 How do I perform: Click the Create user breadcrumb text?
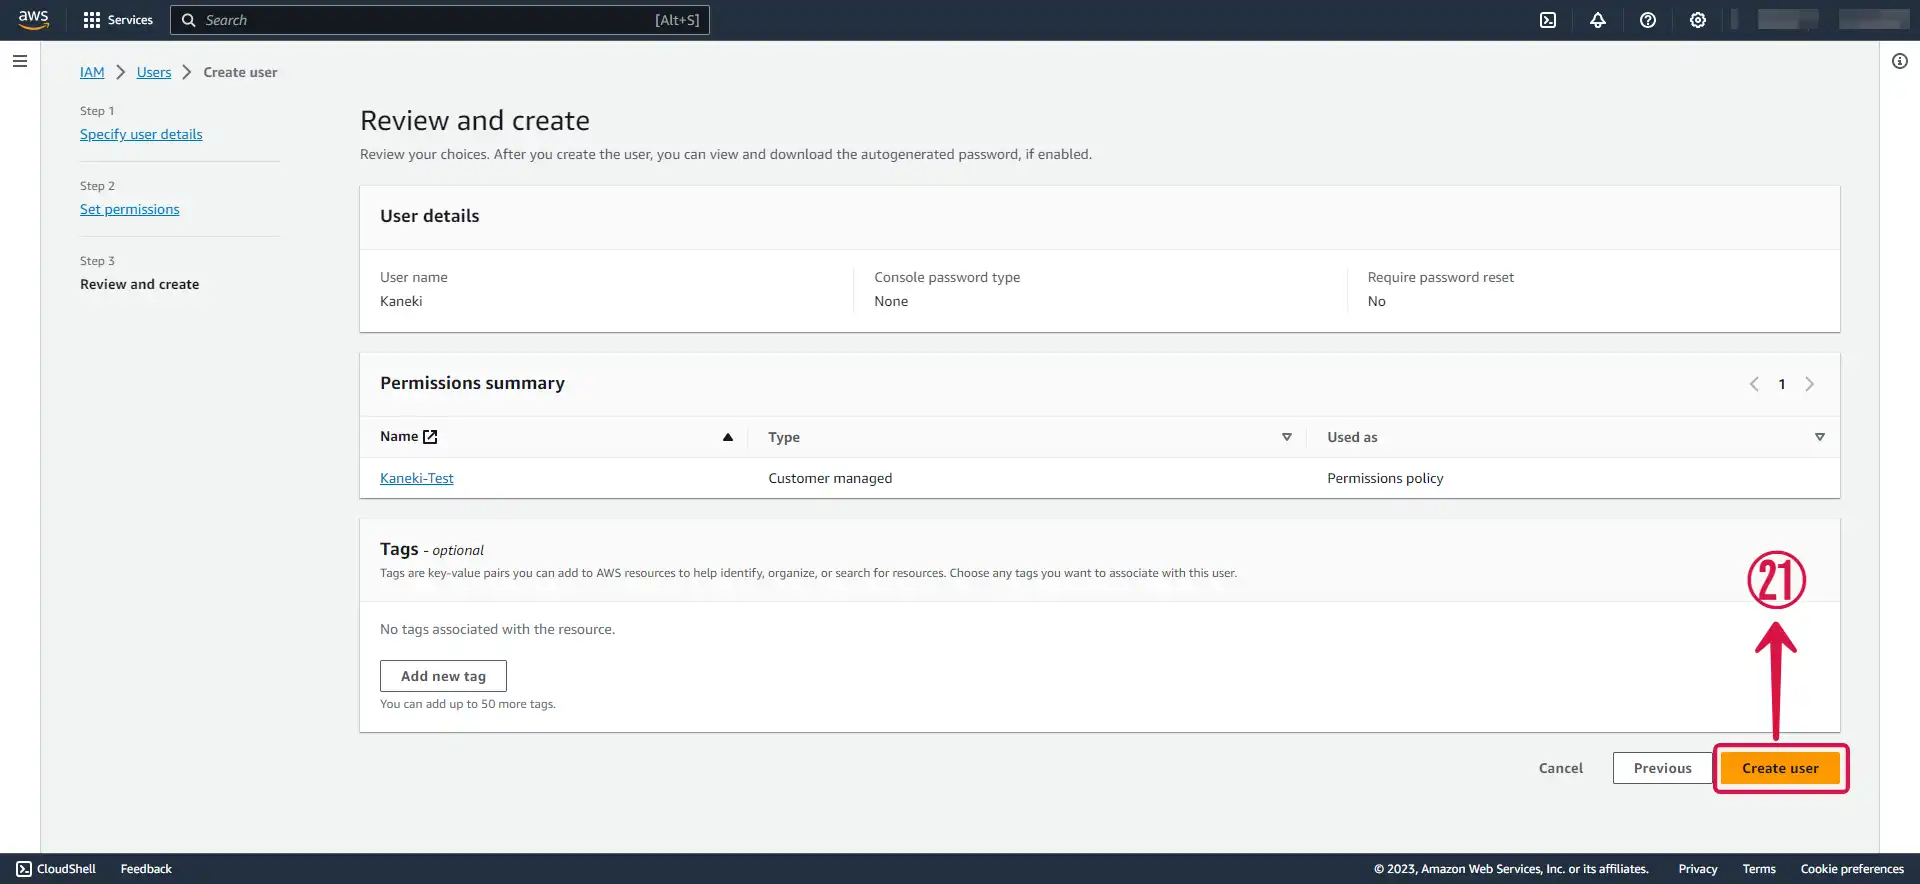click(240, 72)
